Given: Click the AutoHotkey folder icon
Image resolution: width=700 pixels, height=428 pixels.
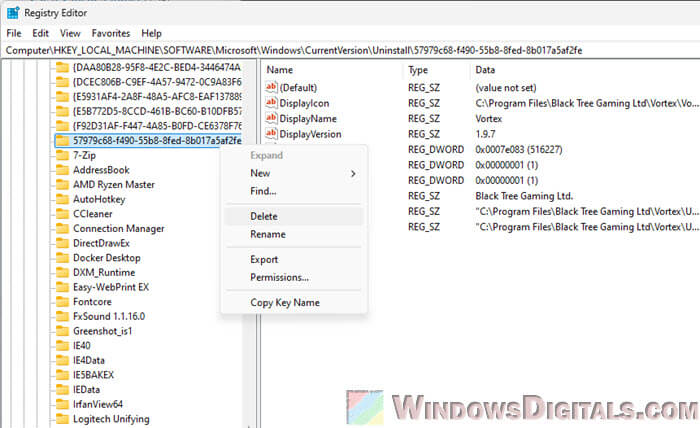Looking at the screenshot, I should pyautogui.click(x=62, y=199).
